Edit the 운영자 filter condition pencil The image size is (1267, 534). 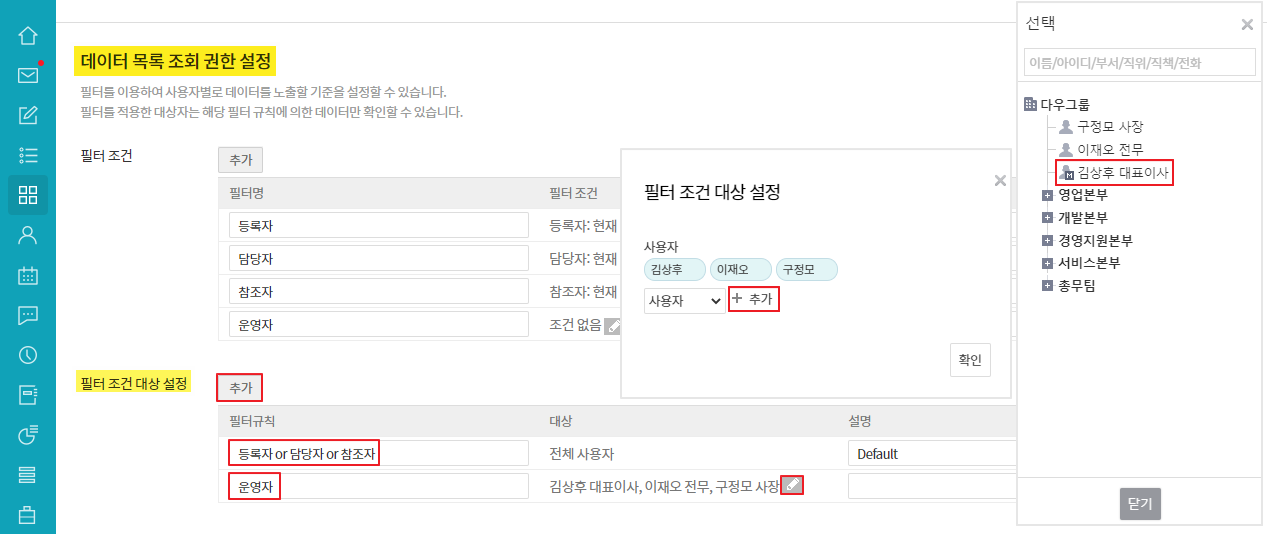coord(613,325)
